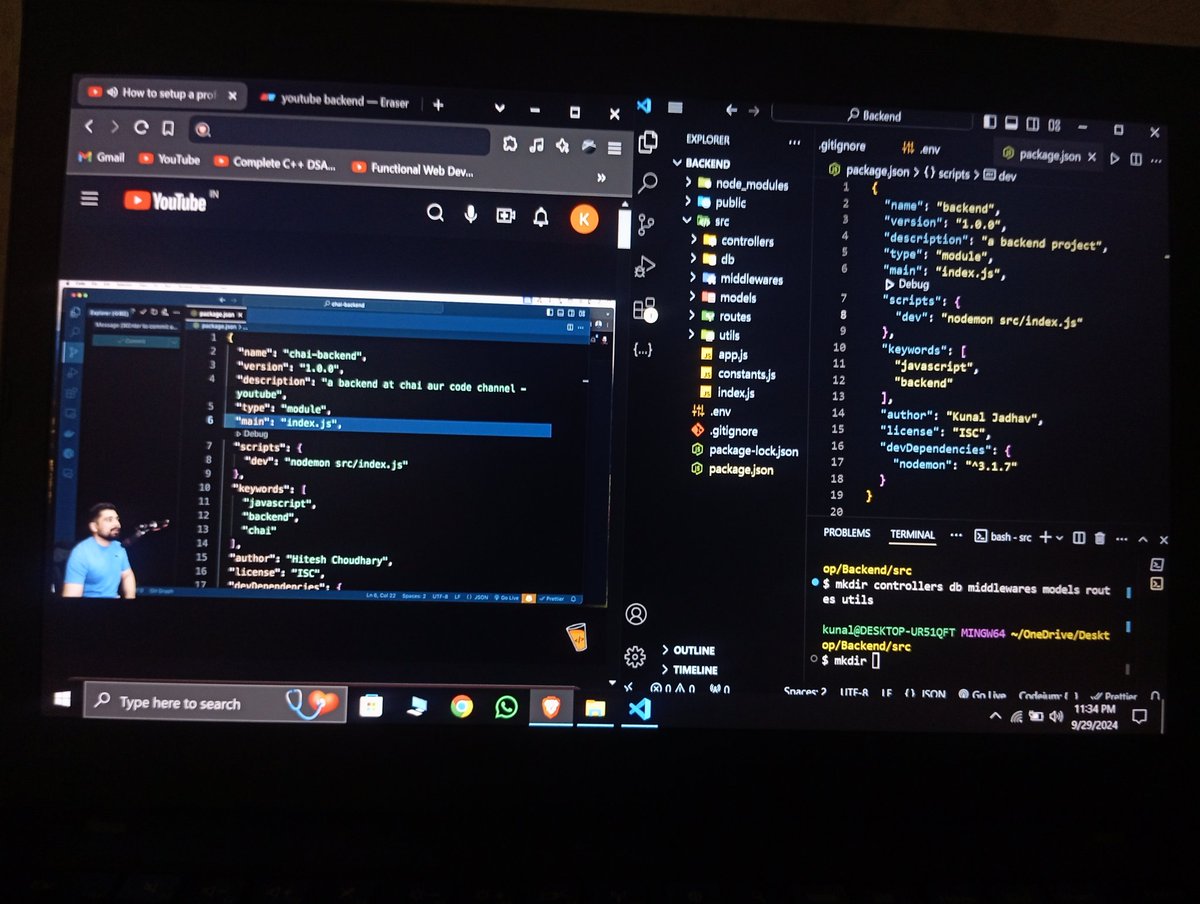Open YouTube hamburger guide menu

tap(90, 199)
